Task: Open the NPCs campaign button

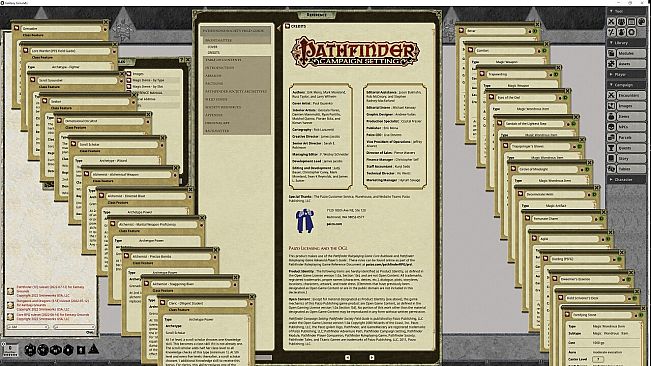Action: [631, 127]
